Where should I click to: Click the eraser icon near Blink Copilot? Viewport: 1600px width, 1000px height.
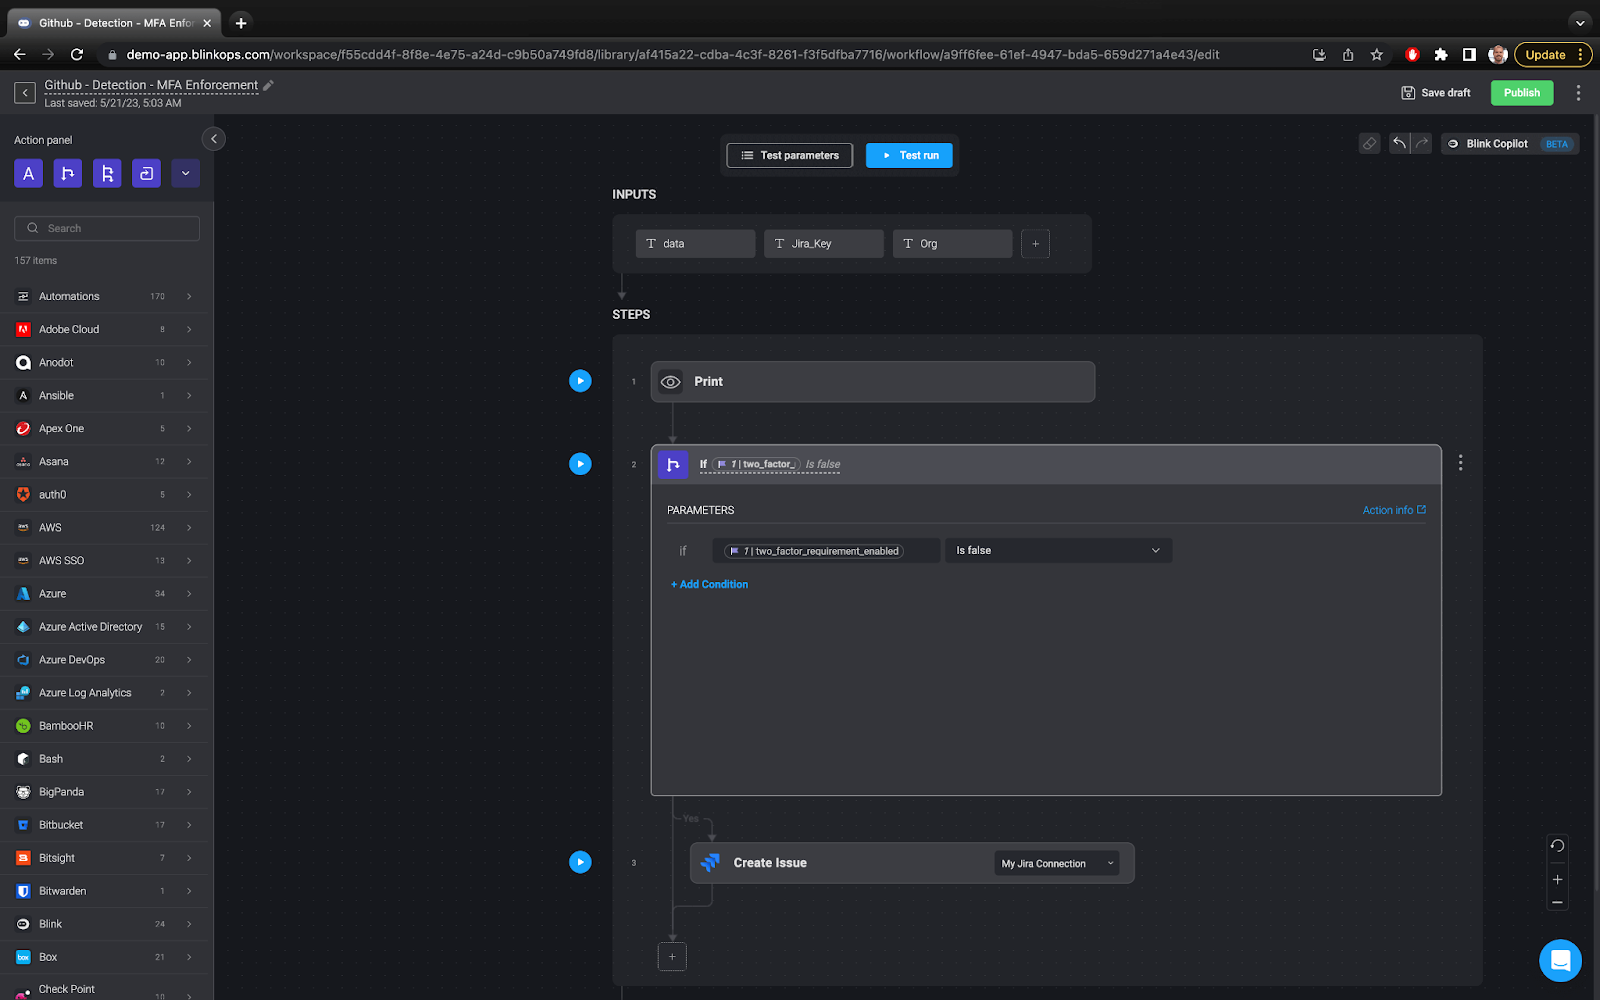1368,143
